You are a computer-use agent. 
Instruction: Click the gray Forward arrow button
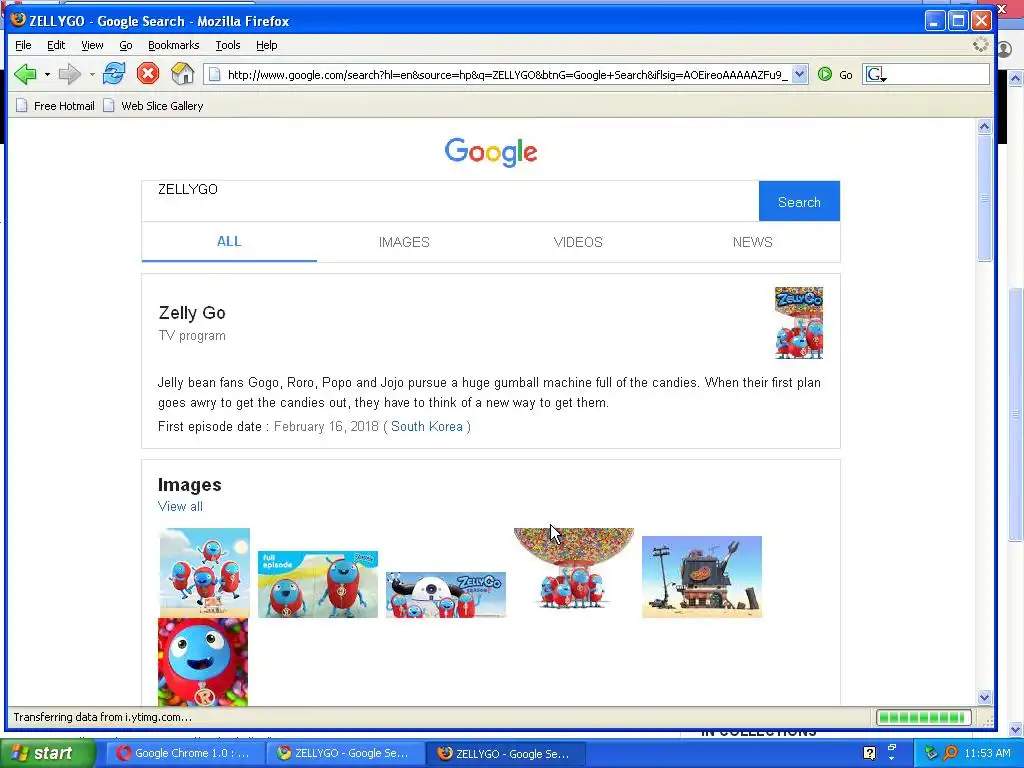[x=69, y=74]
